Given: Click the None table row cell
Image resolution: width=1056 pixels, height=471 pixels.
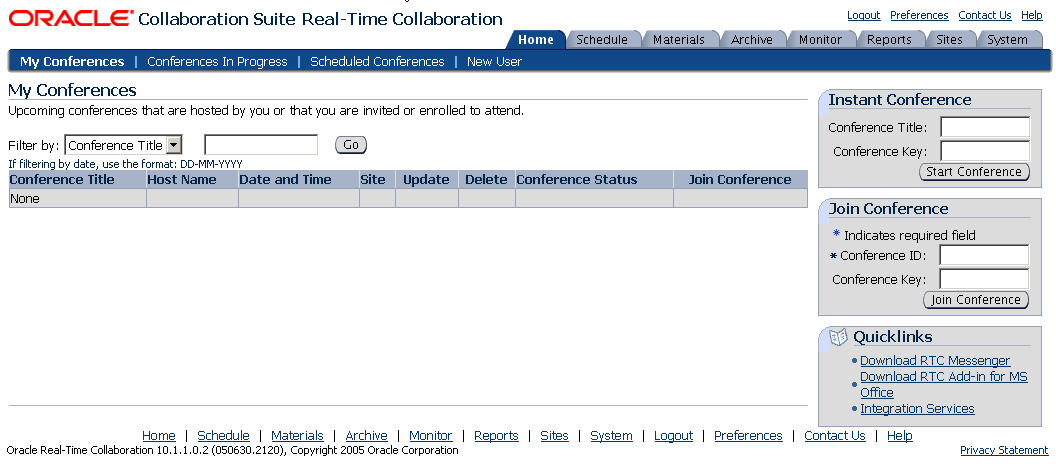Looking at the screenshot, I should (77, 199).
